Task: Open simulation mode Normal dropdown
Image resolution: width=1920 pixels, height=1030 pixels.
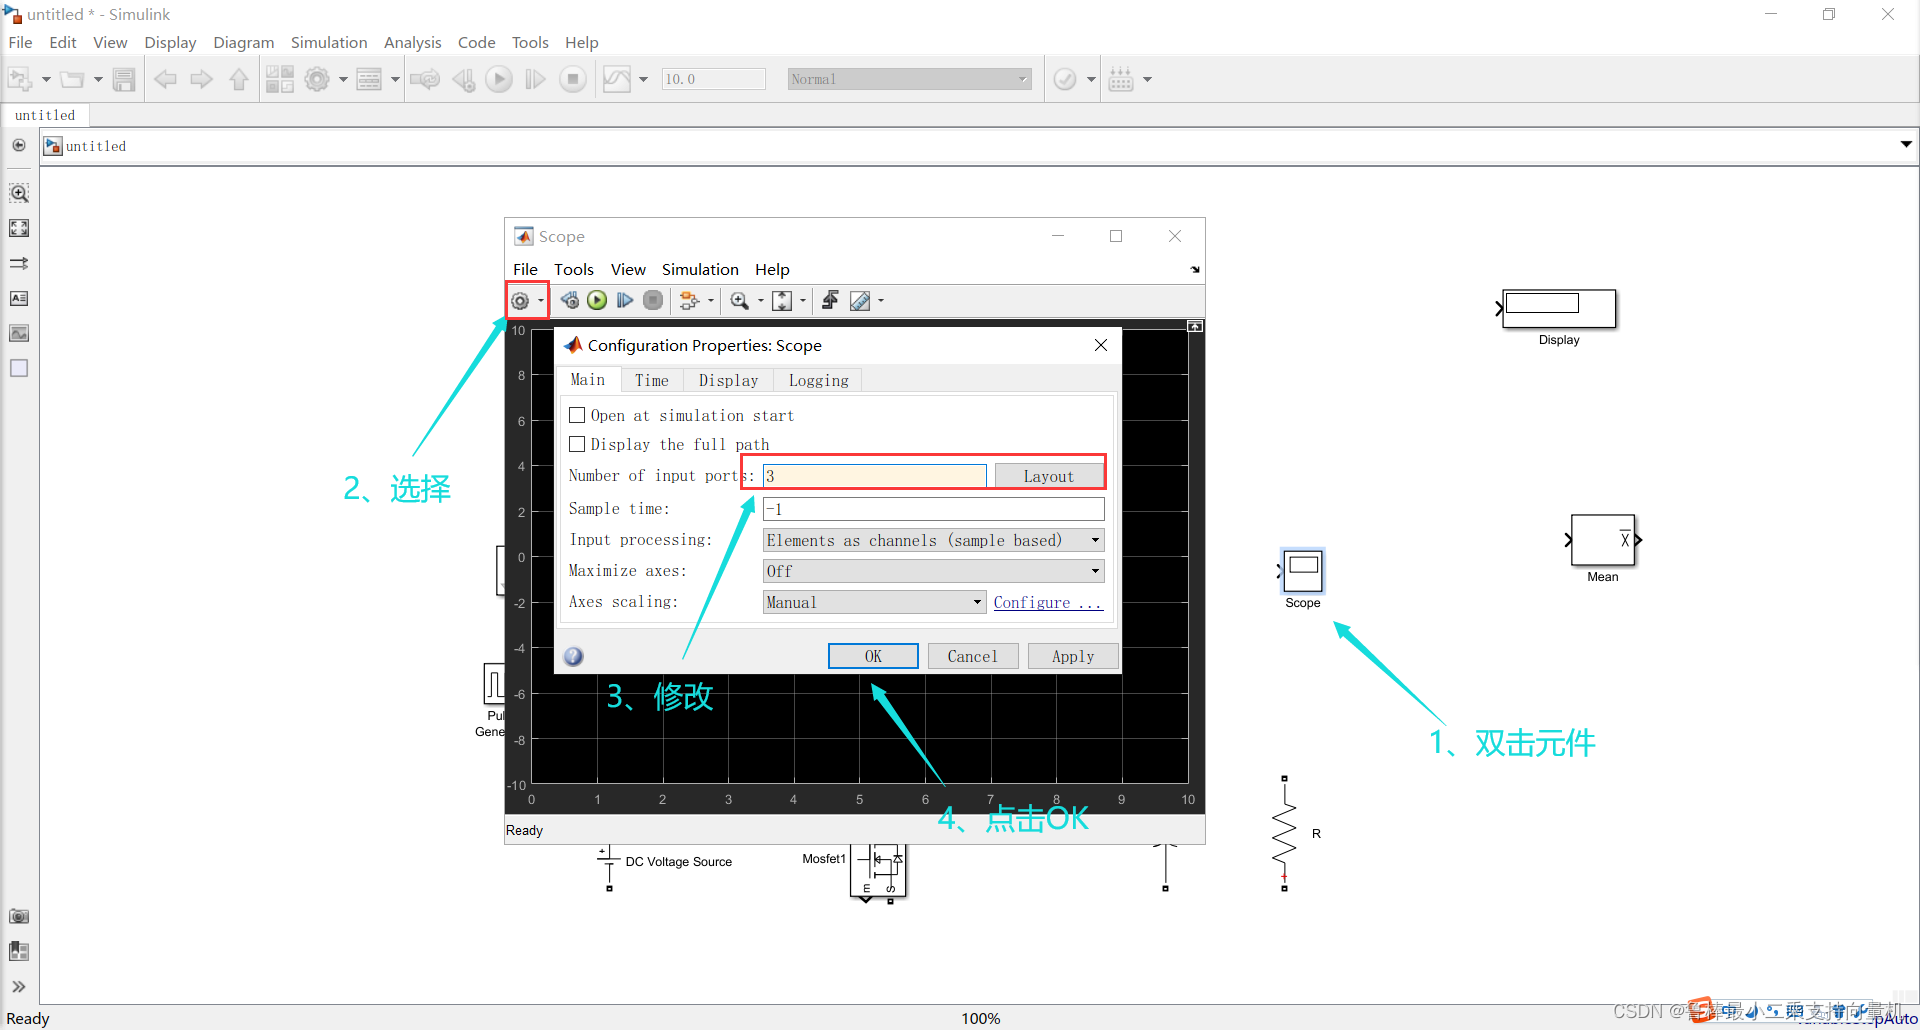Action: (x=909, y=79)
